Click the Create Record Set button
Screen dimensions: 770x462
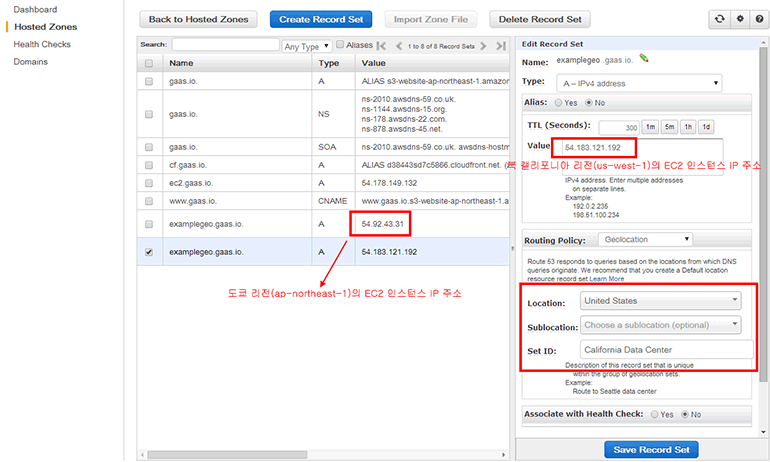321,19
